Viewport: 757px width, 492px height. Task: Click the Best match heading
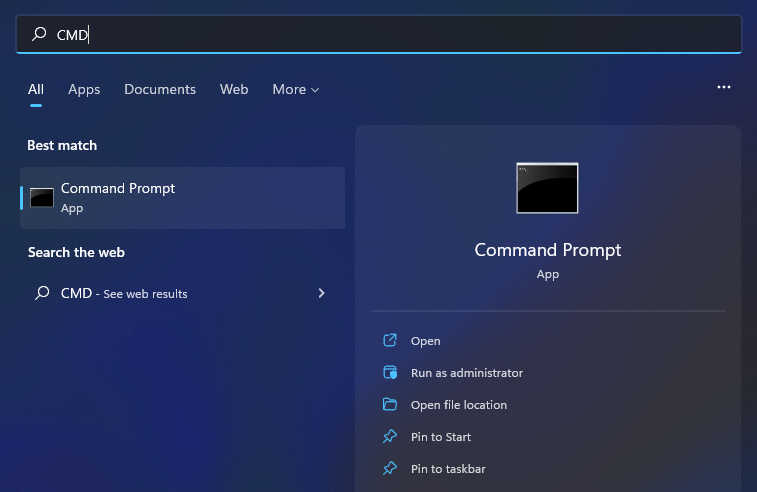(62, 145)
